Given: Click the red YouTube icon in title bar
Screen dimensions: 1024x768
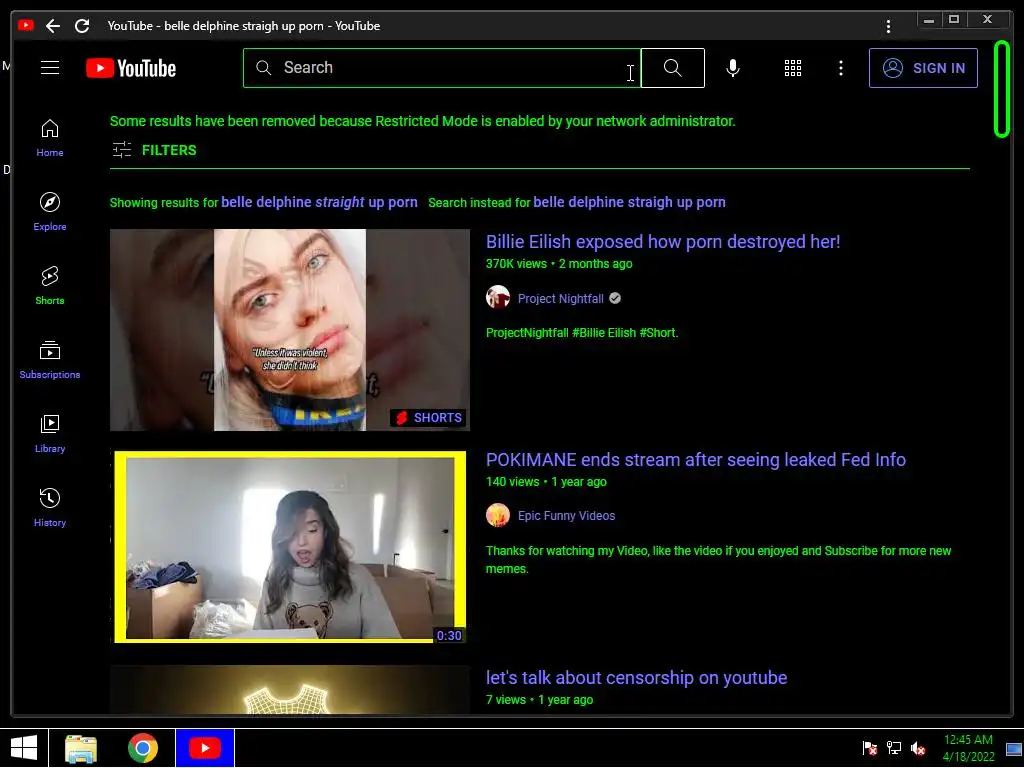Looking at the screenshot, I should (25, 26).
